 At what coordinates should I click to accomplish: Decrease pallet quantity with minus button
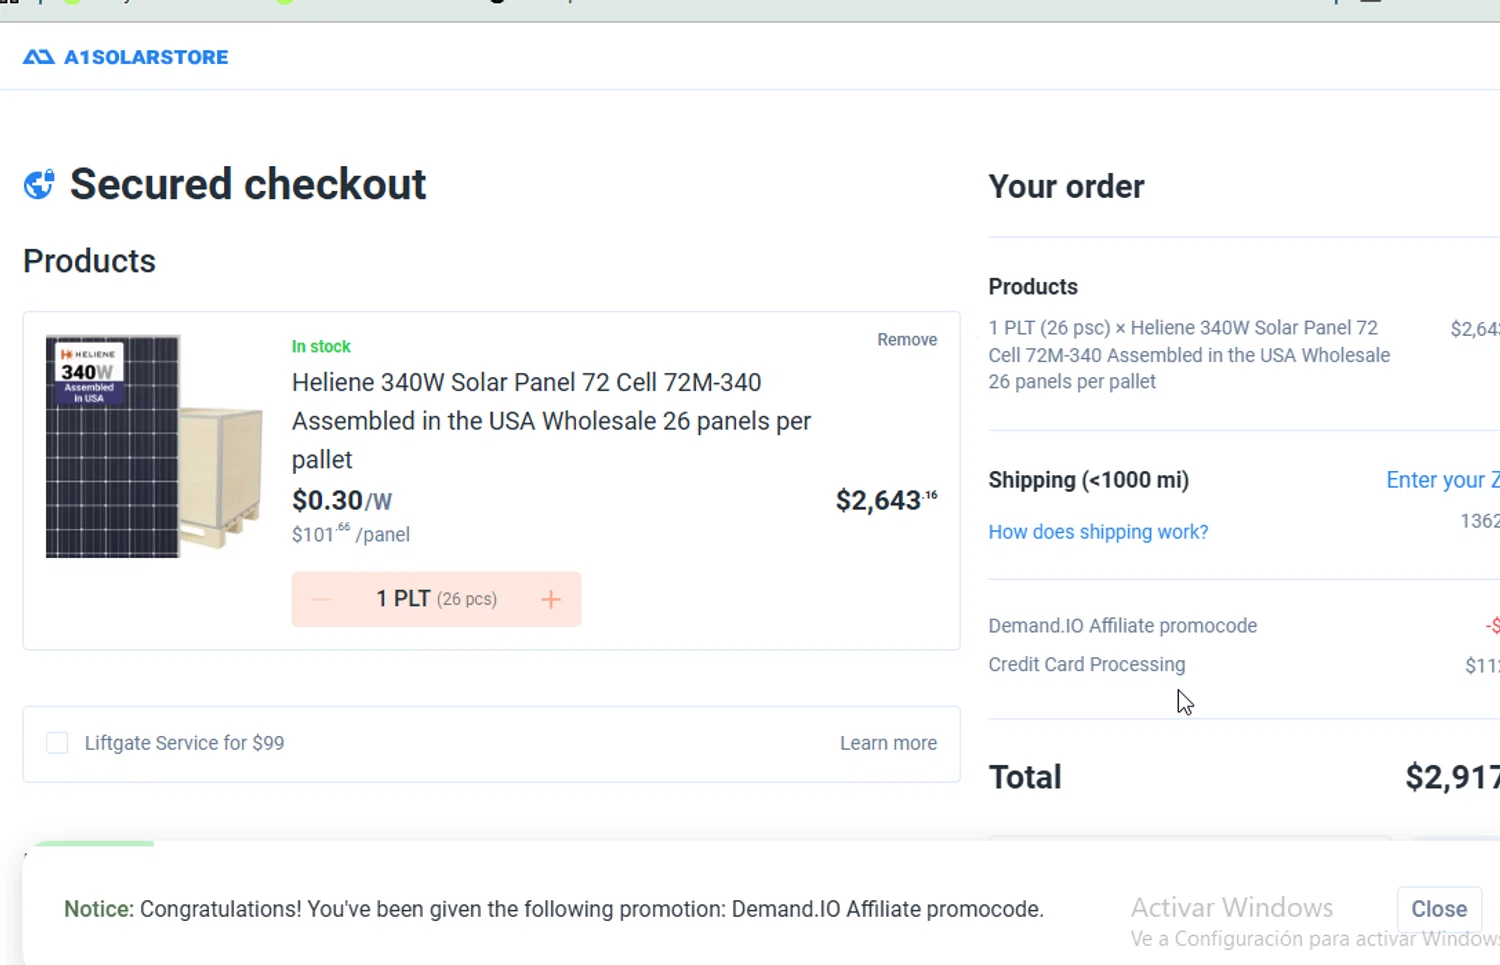click(x=321, y=600)
